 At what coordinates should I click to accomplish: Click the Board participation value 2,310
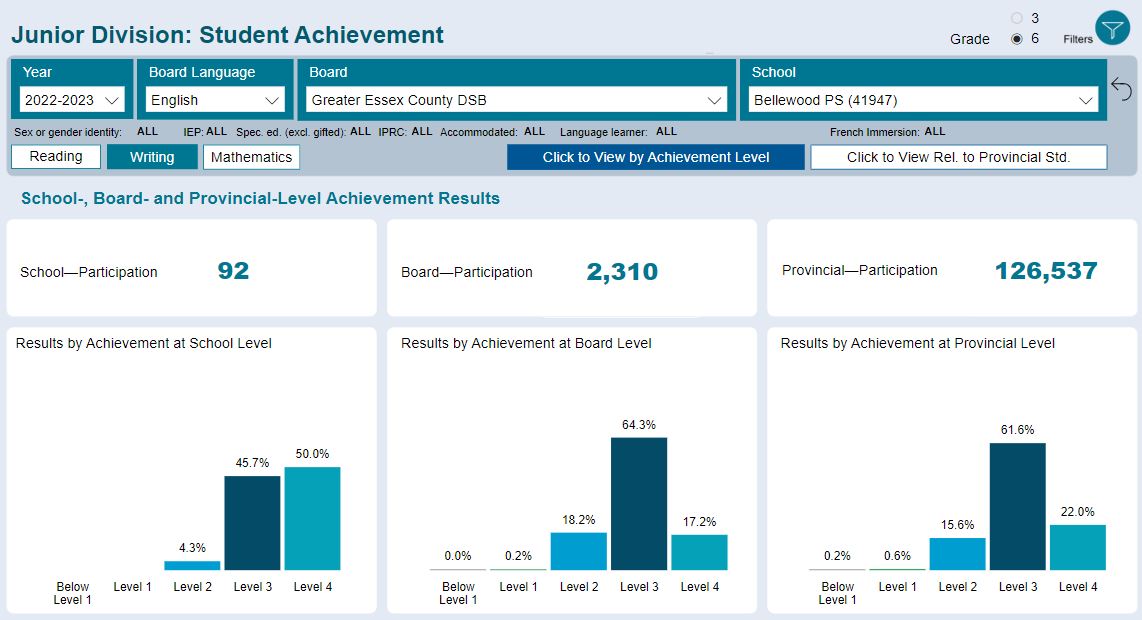(x=622, y=271)
